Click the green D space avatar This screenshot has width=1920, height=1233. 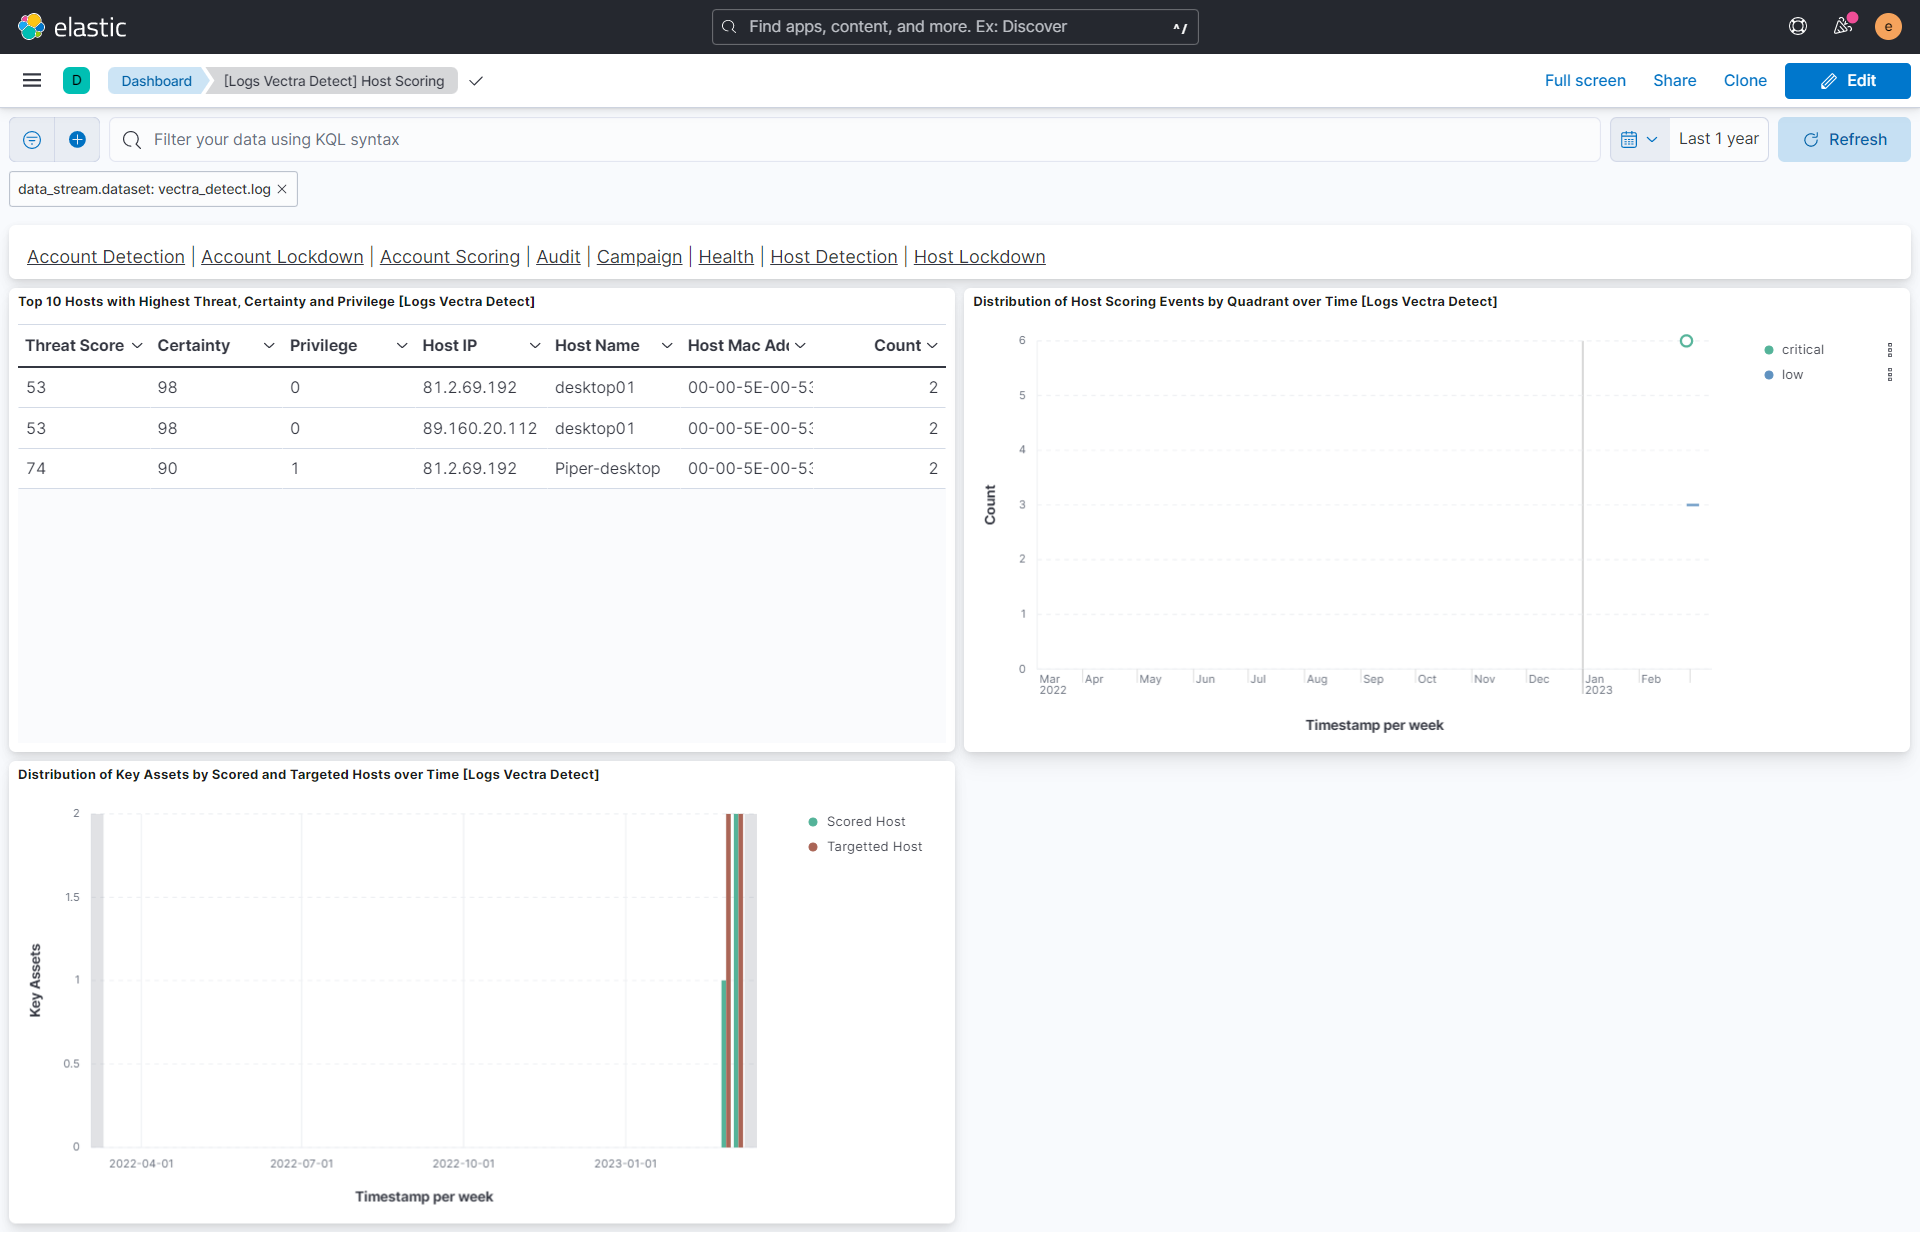click(x=77, y=81)
